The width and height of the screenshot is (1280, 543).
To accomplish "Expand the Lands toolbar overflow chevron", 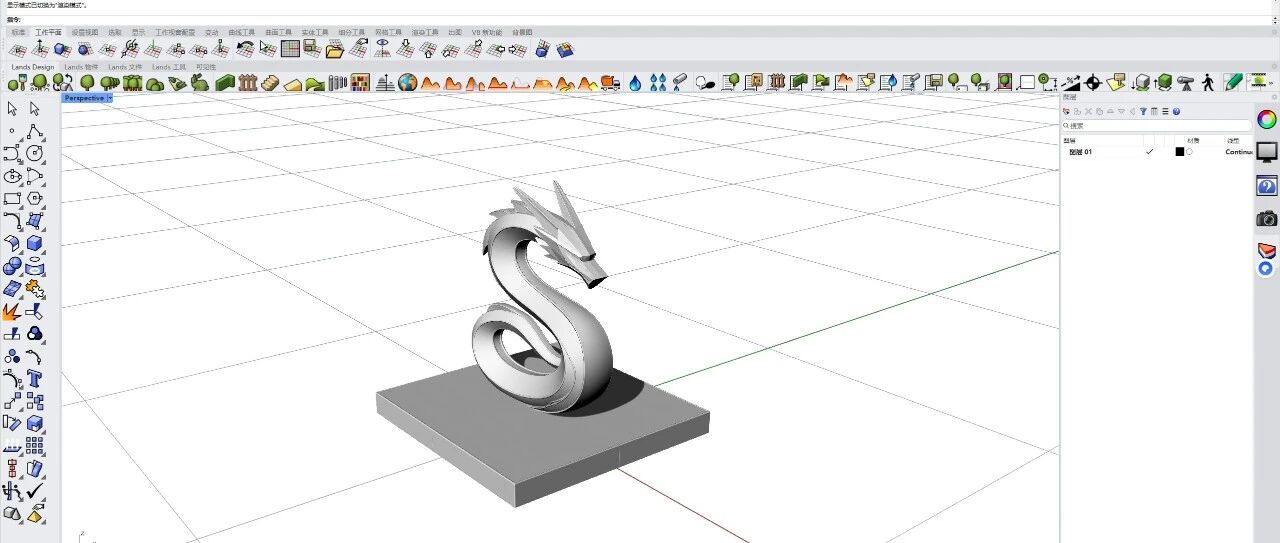I will pos(1269,82).
